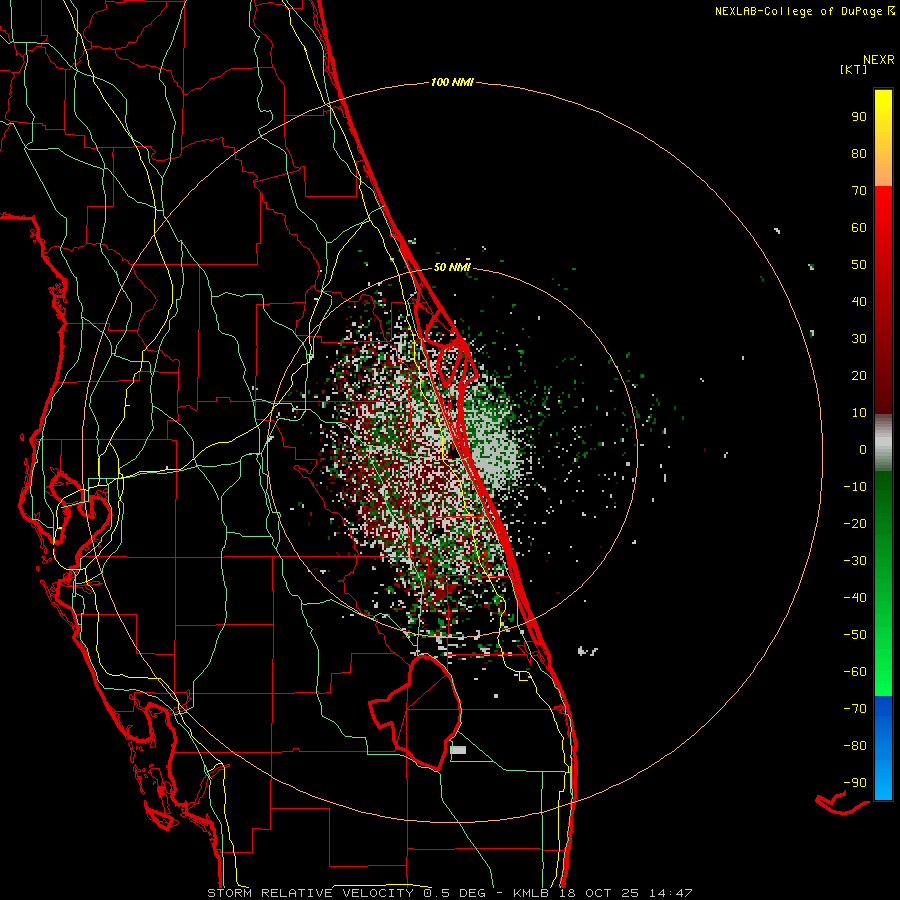The height and width of the screenshot is (900, 900).
Task: Select the -10 knot scale label
Action: pyautogui.click(x=855, y=487)
